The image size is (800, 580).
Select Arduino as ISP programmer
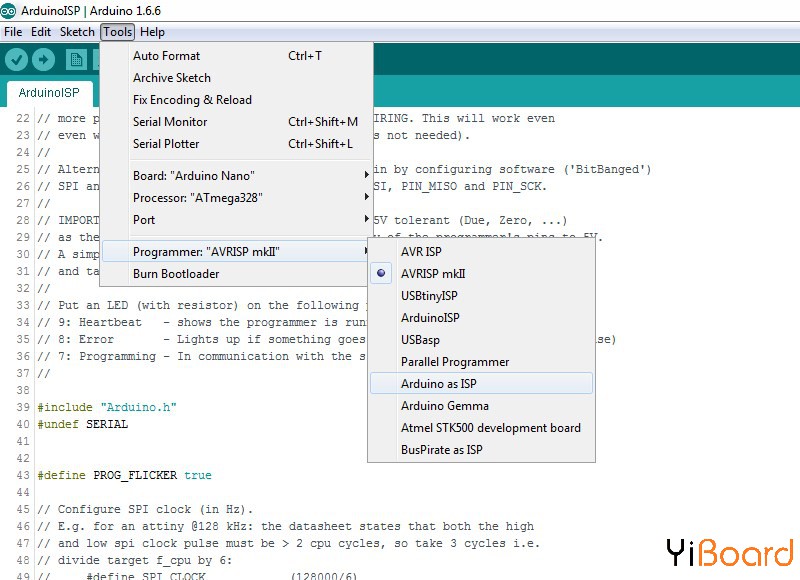click(x=481, y=384)
